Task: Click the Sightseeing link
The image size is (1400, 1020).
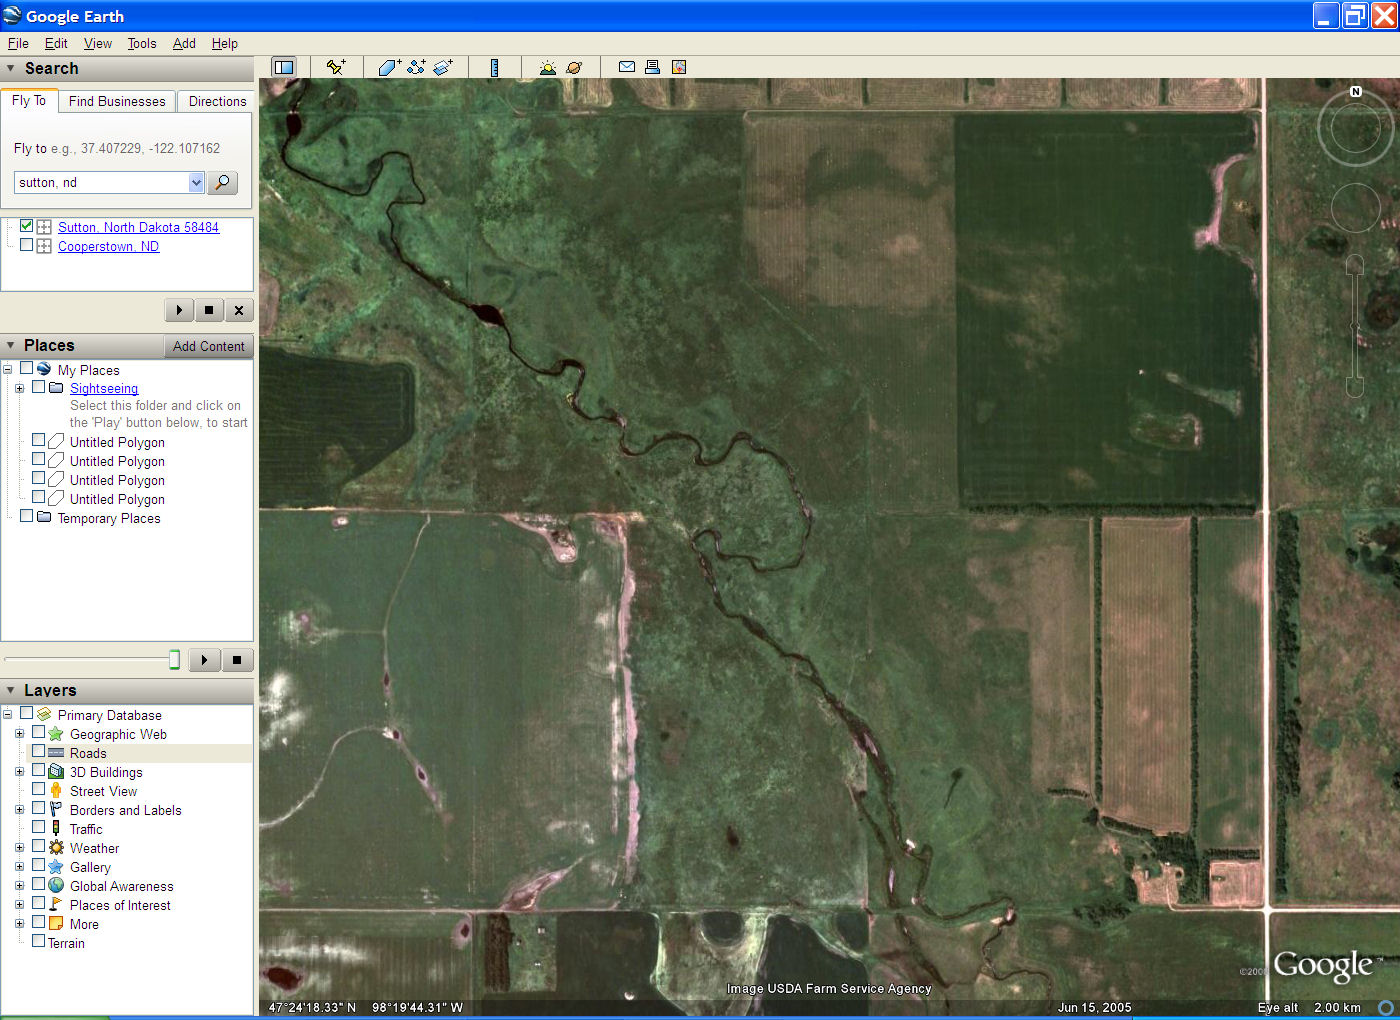Action: click(x=104, y=388)
